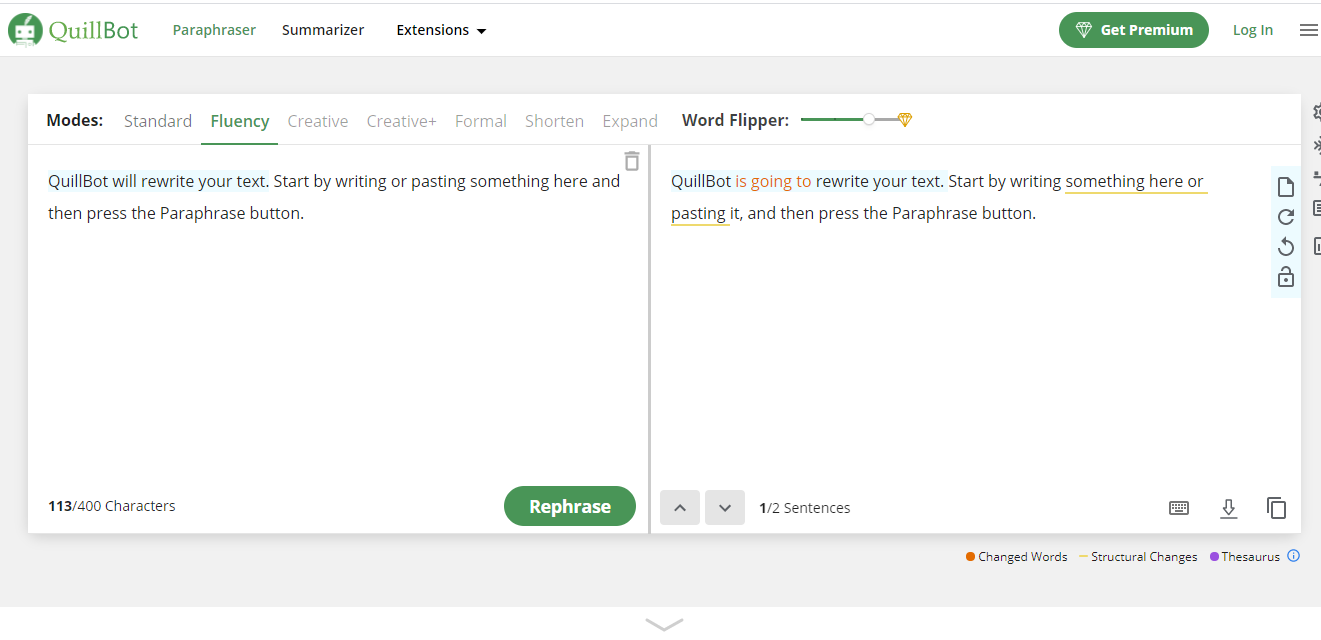Click the premium diamond on Word Flipper

[x=905, y=120]
